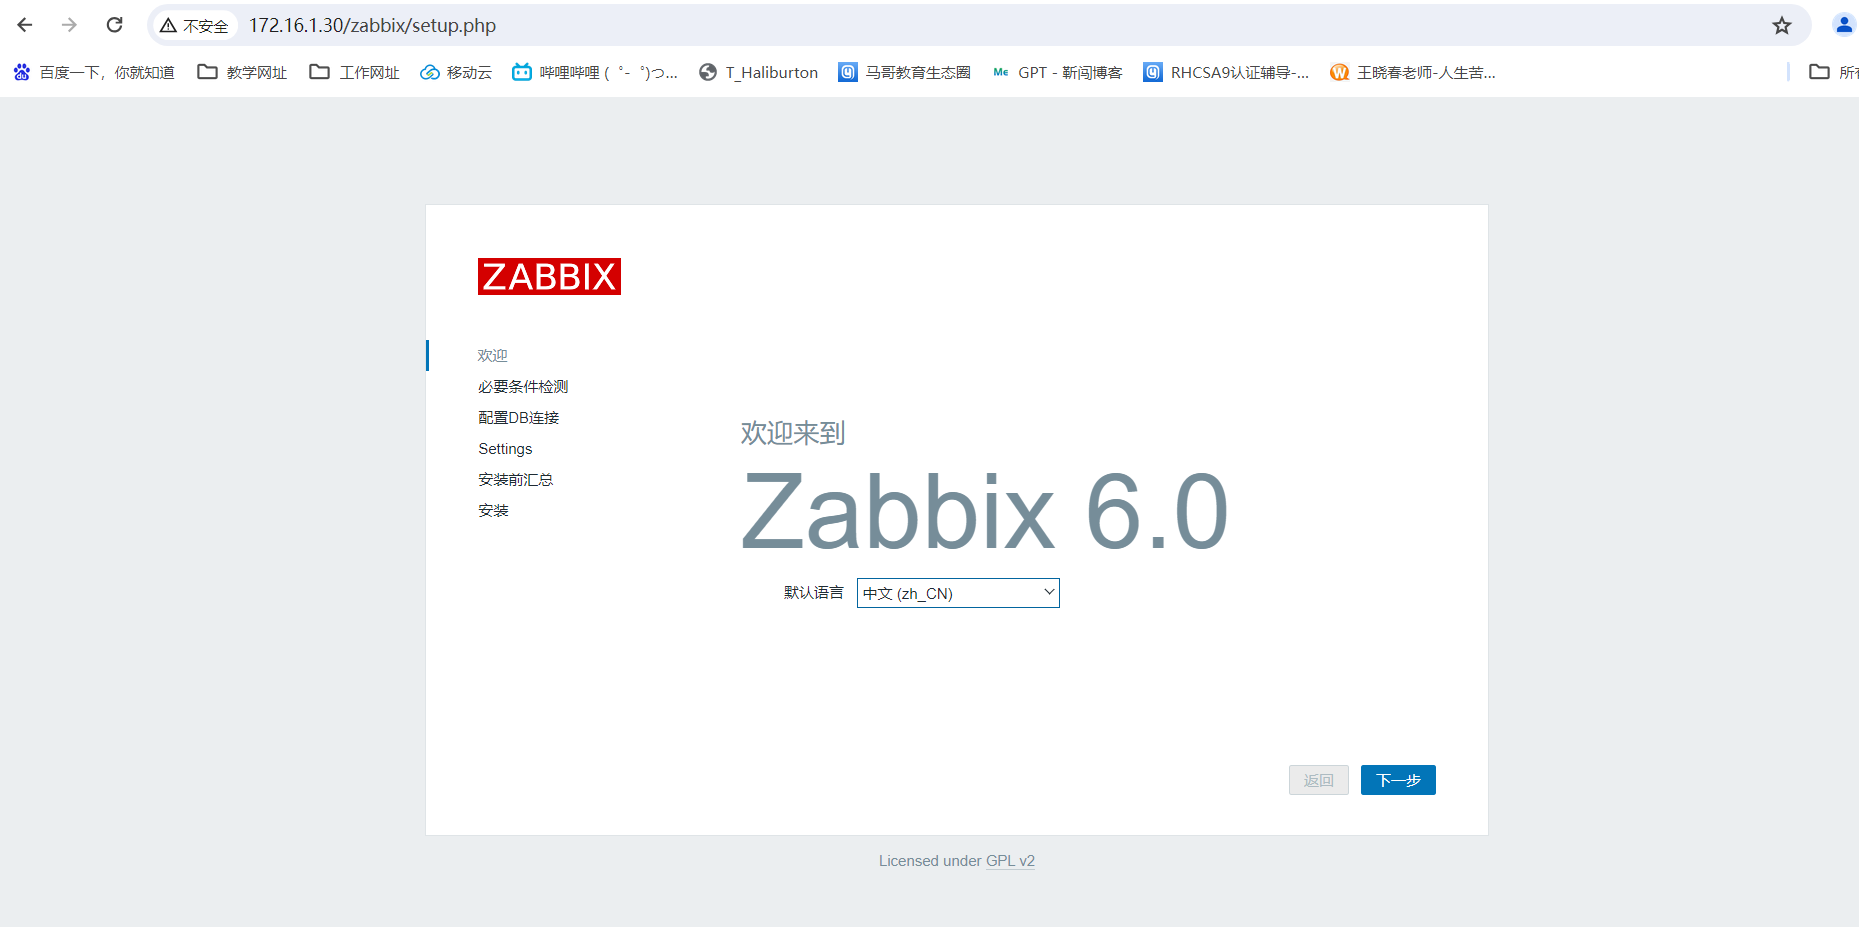The width and height of the screenshot is (1859, 927).
Task: Bookmark this page with the star icon
Action: coord(1782,26)
